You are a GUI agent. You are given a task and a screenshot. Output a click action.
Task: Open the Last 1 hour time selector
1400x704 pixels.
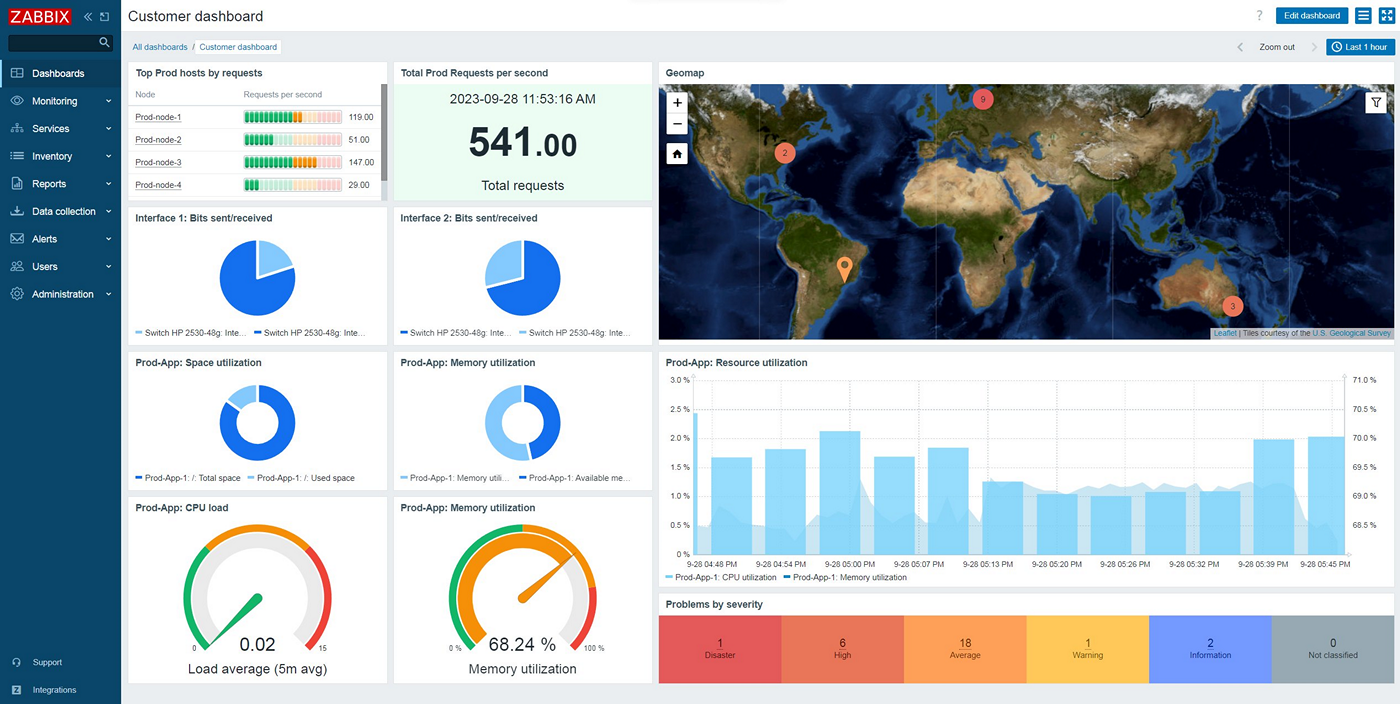1360,45
